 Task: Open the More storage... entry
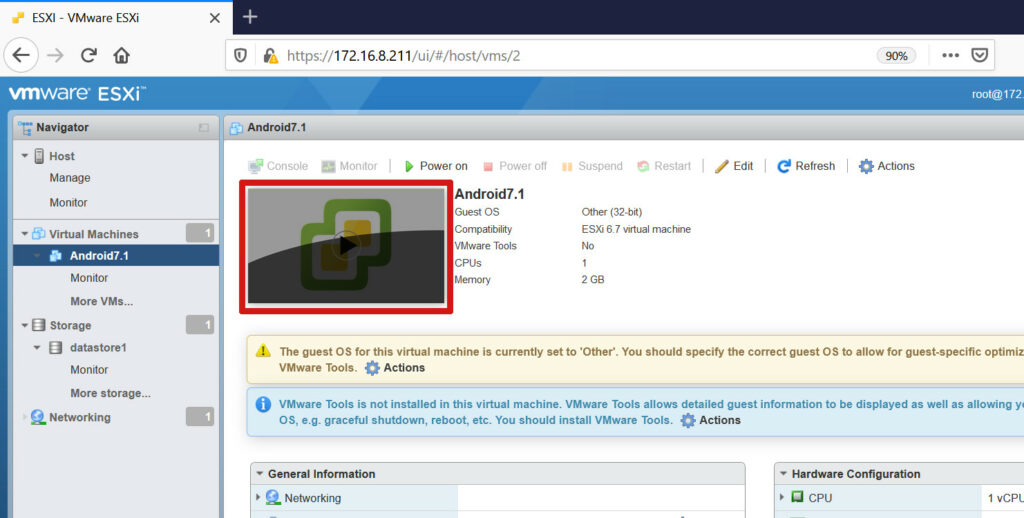110,393
